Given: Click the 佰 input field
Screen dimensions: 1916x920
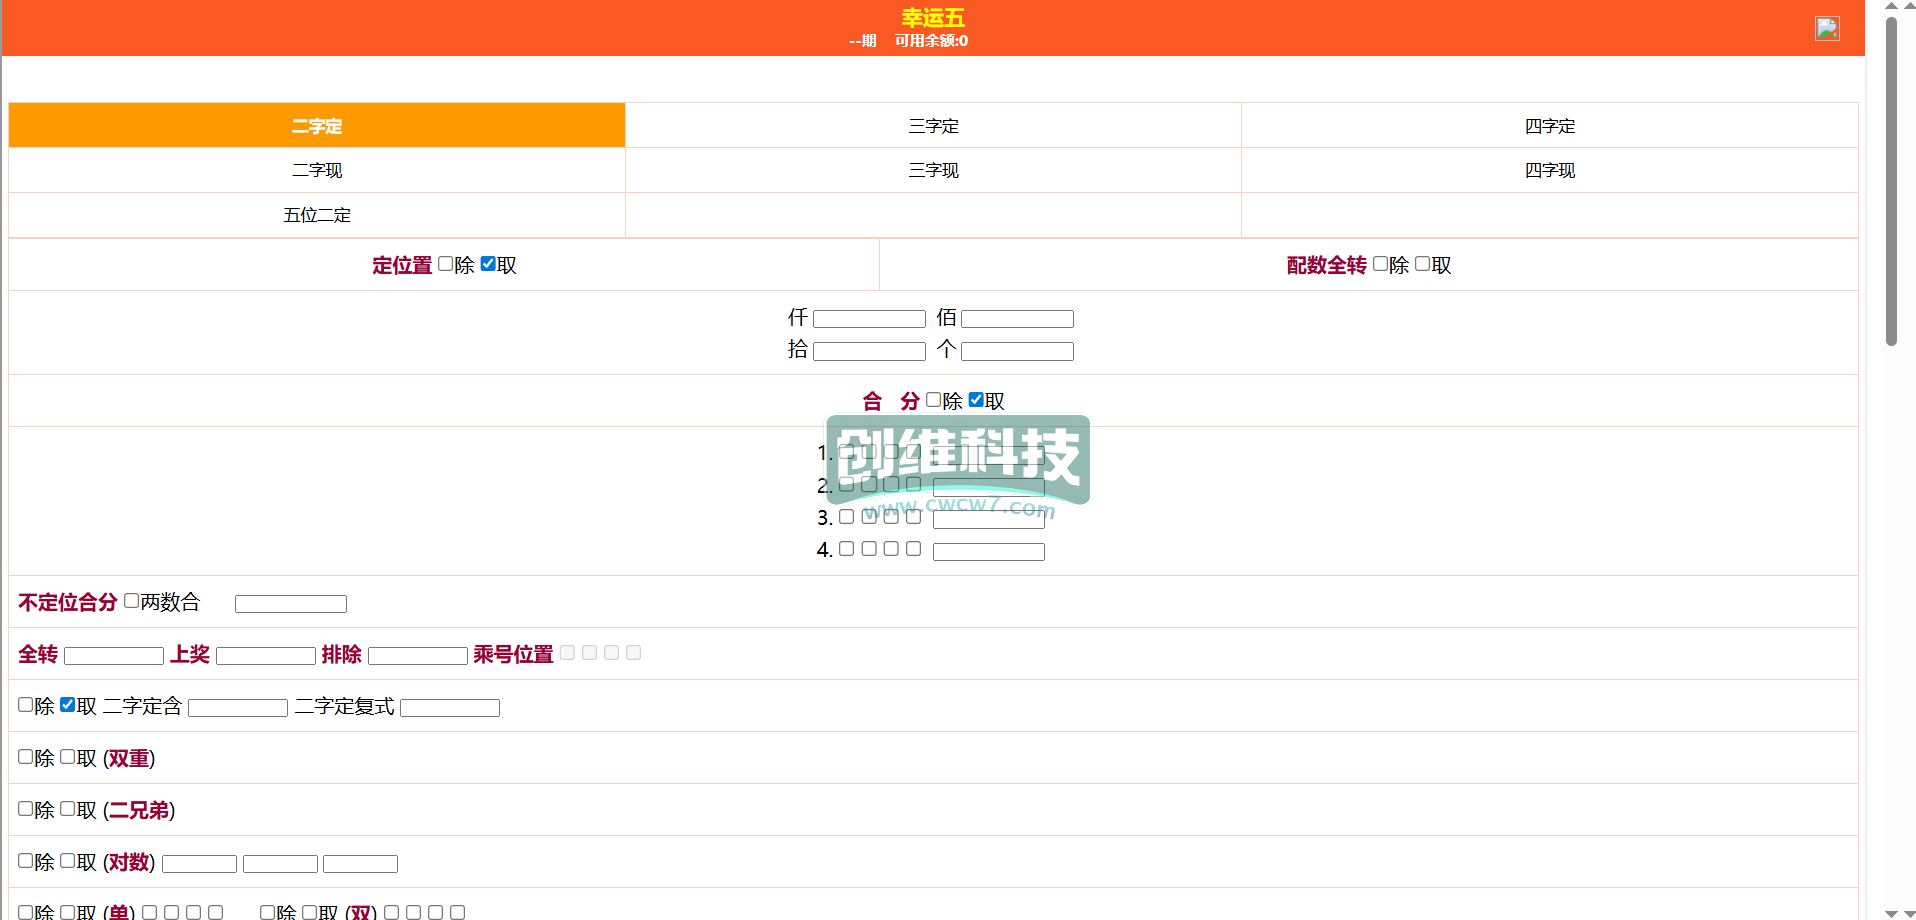Looking at the screenshot, I should click(x=1017, y=319).
